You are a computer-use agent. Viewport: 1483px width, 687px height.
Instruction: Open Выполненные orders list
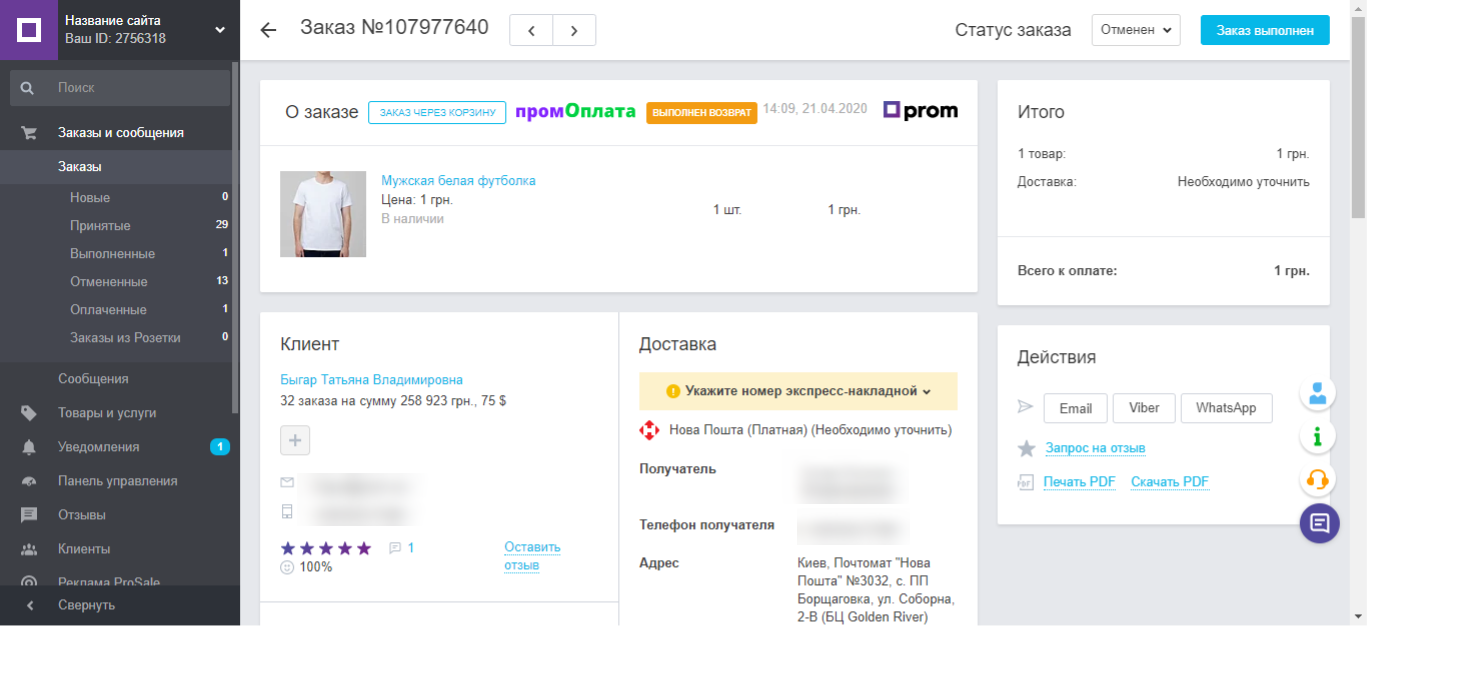[x=112, y=254]
